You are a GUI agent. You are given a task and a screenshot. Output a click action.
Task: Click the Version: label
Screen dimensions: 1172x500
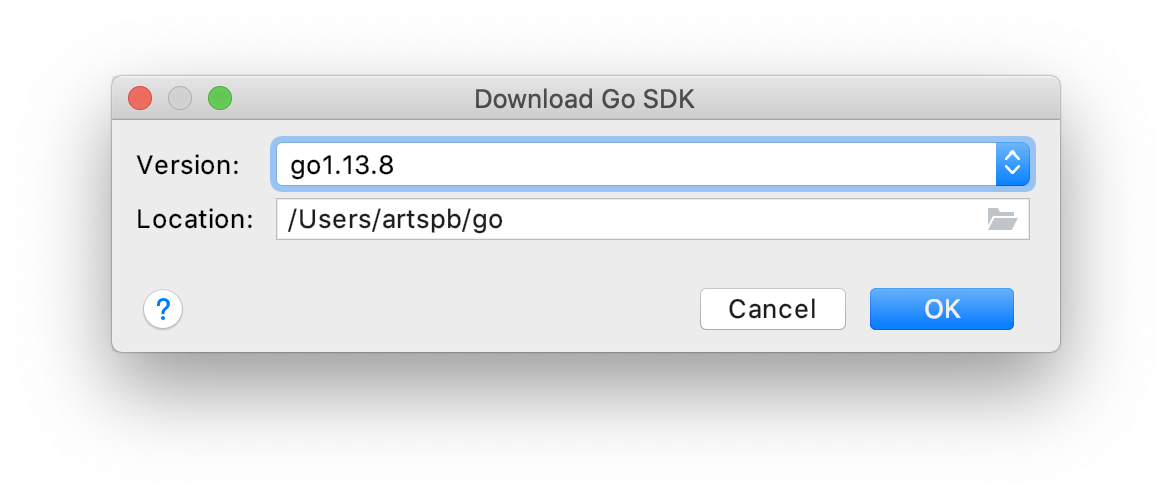[188, 164]
